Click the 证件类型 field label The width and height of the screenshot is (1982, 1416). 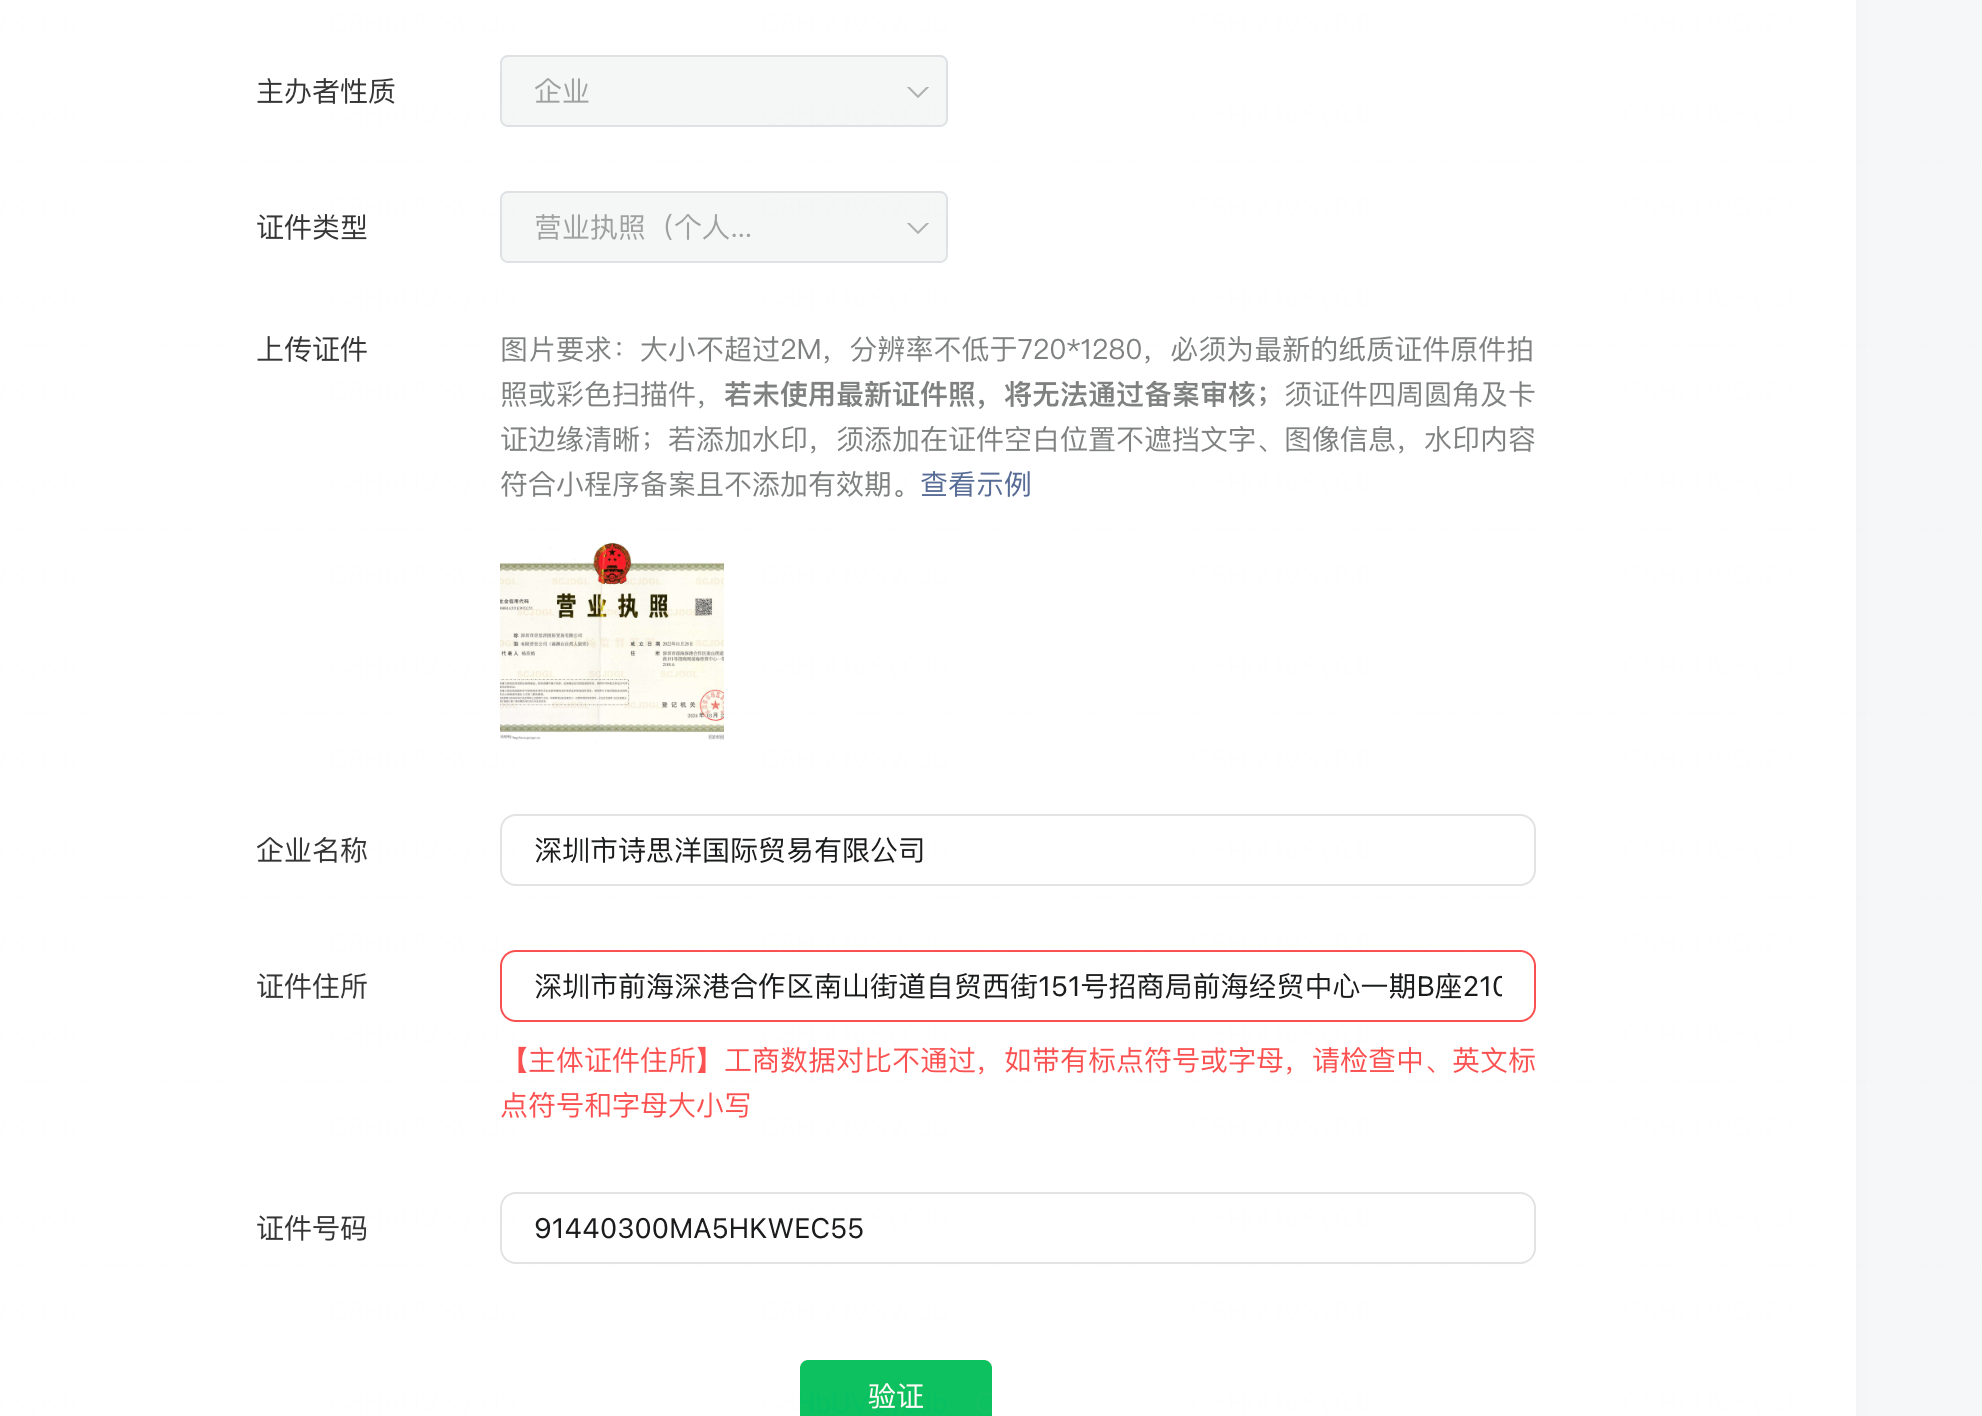[x=312, y=228]
